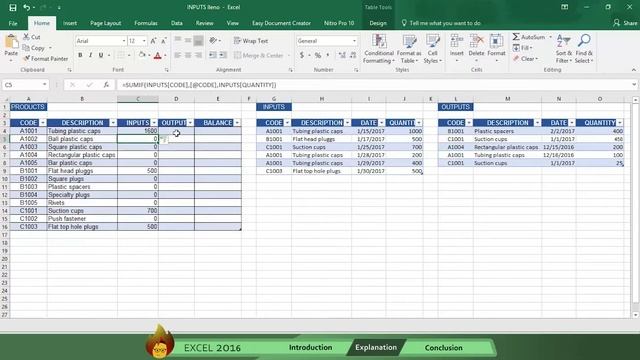Click the Conditional Formatting icon
This screenshot has height=360, width=640.
click(379, 41)
